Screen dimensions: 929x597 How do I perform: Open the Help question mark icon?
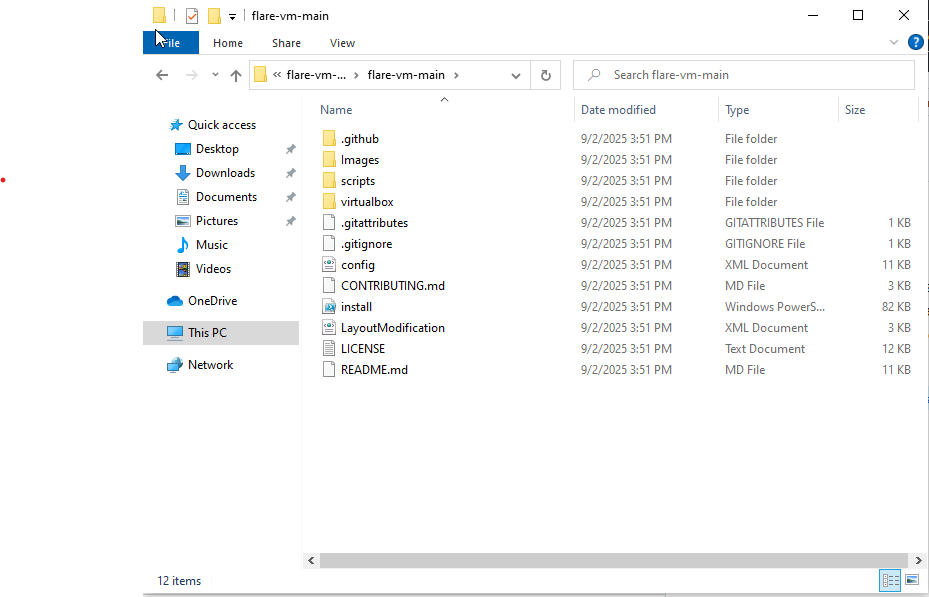pos(915,42)
